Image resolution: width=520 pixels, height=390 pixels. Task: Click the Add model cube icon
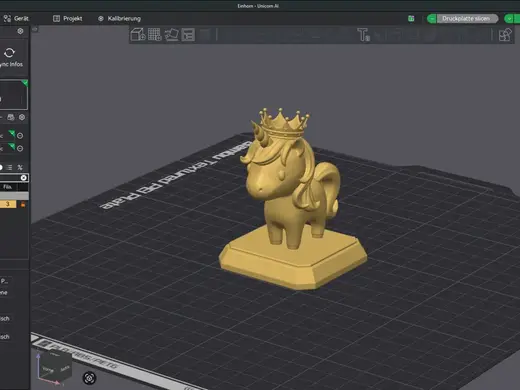[138, 34]
